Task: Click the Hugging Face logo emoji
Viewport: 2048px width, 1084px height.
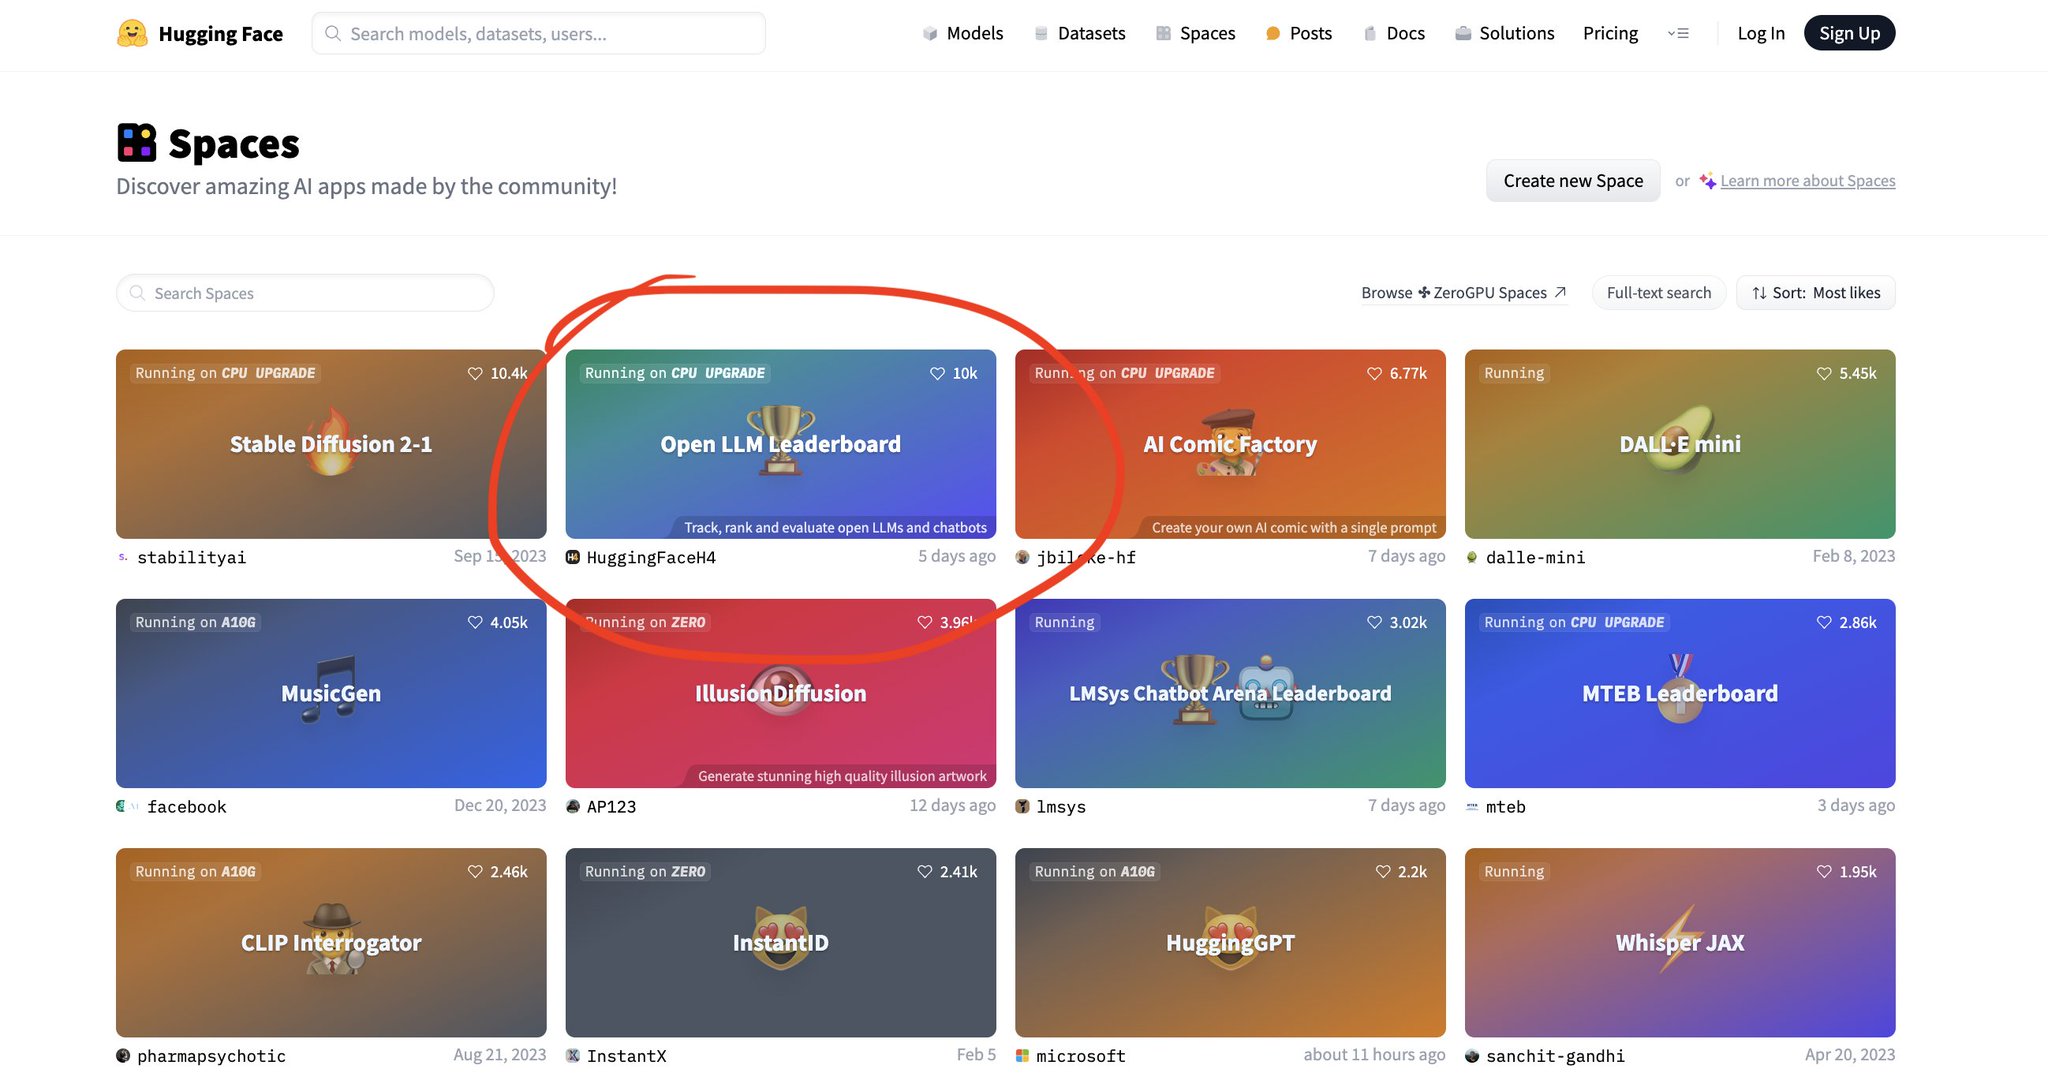Action: click(x=132, y=33)
